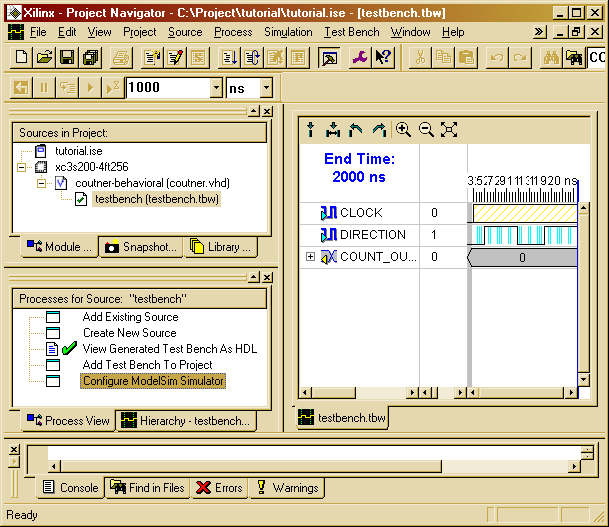Click the simulation Restart icon
609x527 pixels.
coord(21,88)
